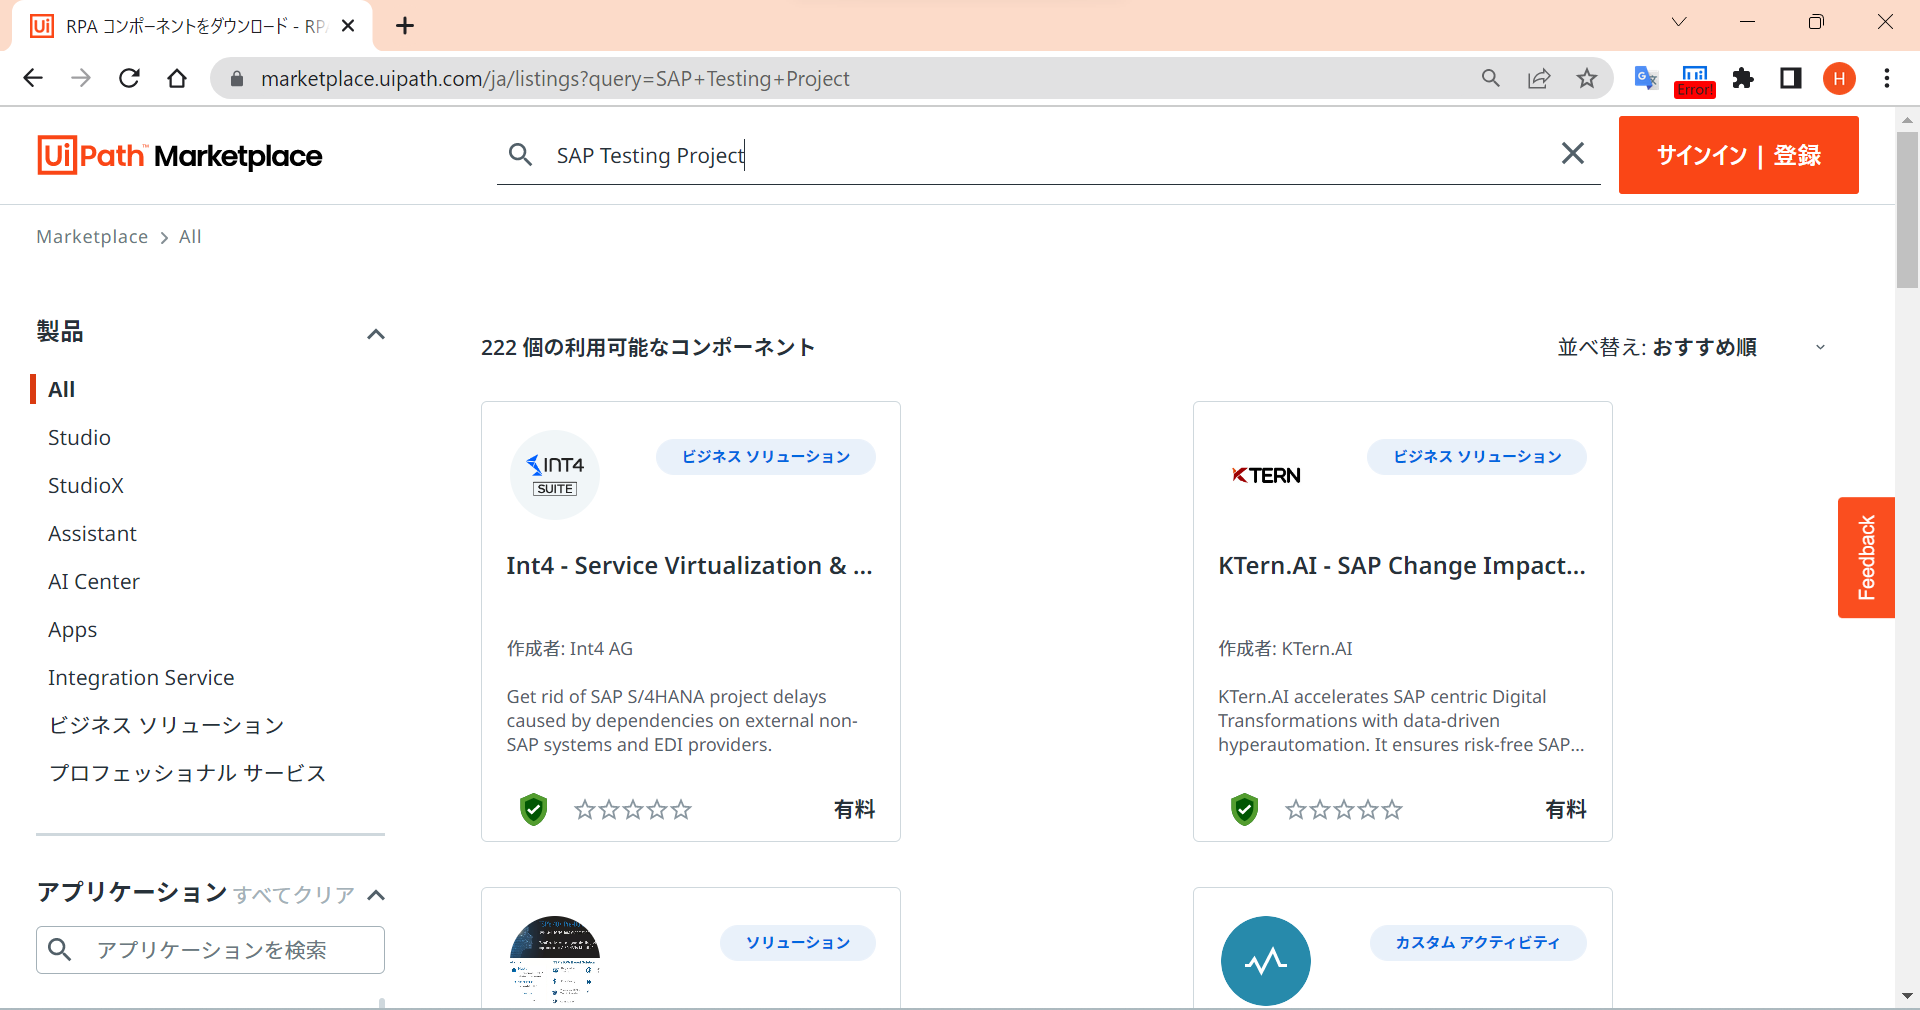Click the scrollbar down arrow
This screenshot has width=1920, height=1010.
click(1907, 996)
